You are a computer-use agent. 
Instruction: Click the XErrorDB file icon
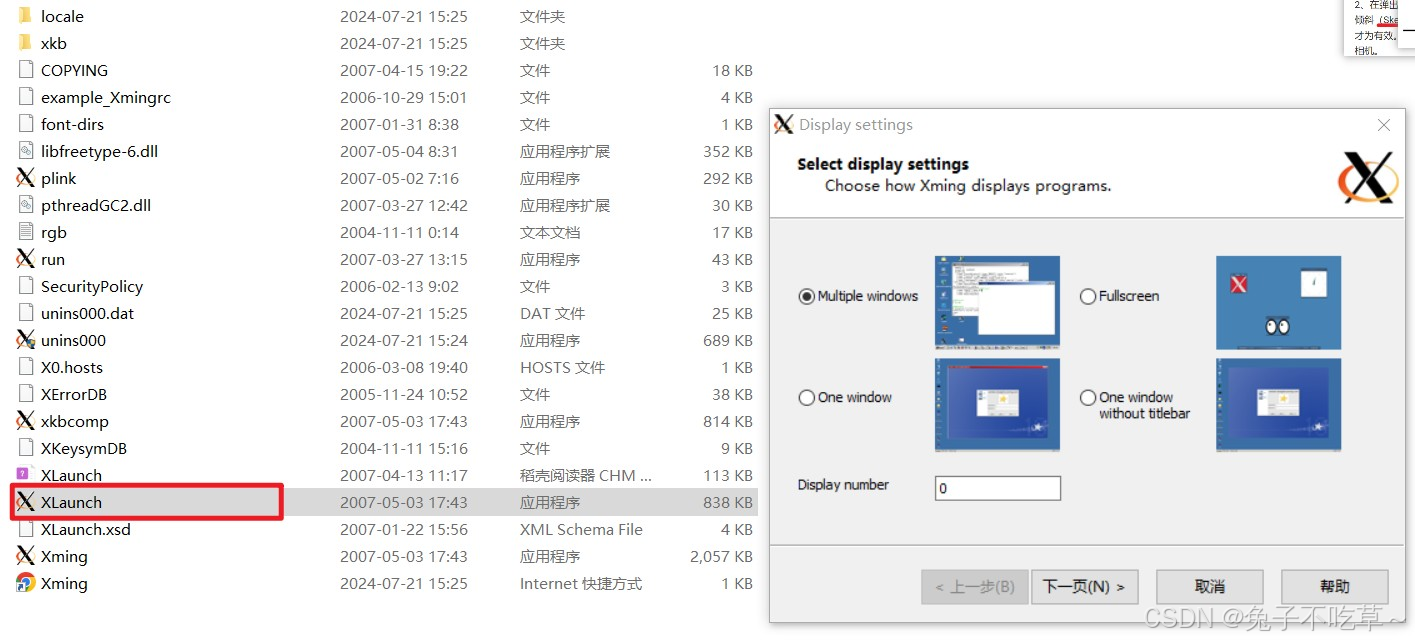pyautogui.click(x=25, y=394)
